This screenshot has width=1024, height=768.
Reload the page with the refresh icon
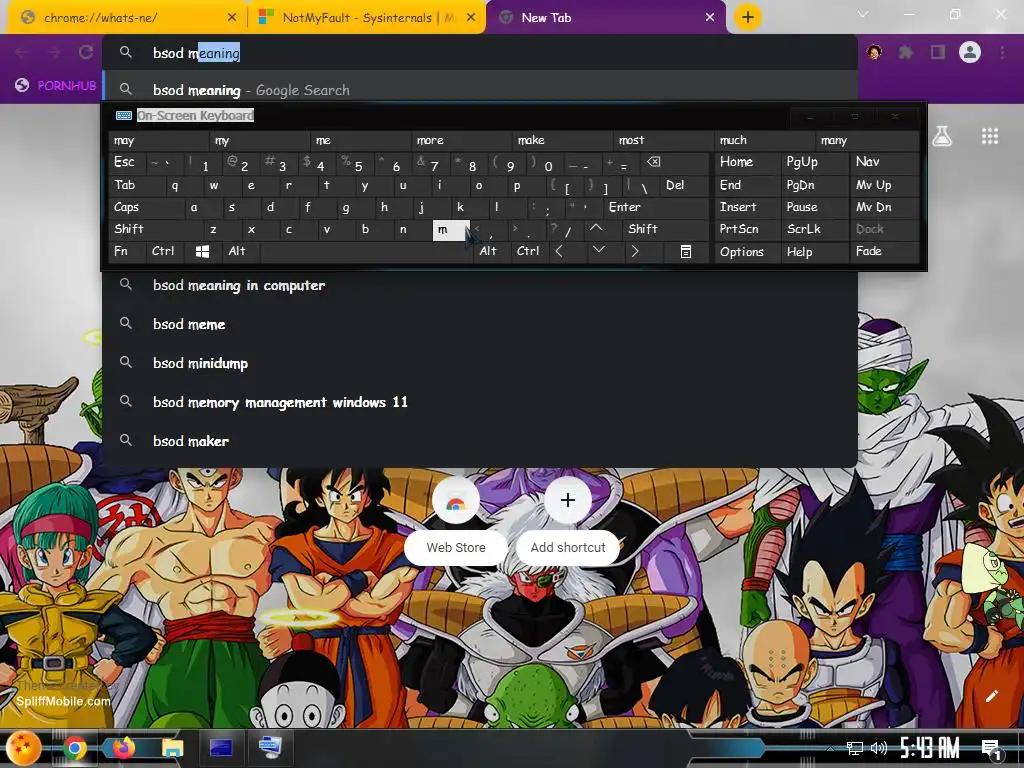coord(86,52)
